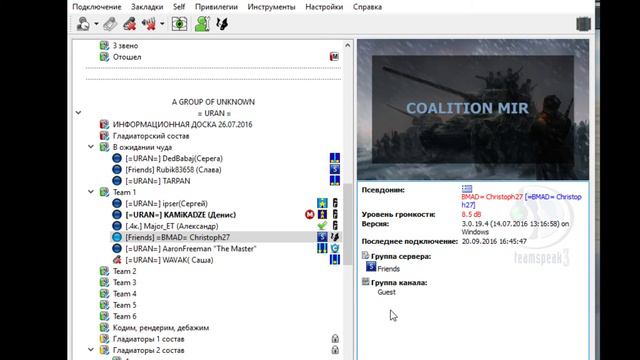Open the Привилегии menu

click(216, 7)
